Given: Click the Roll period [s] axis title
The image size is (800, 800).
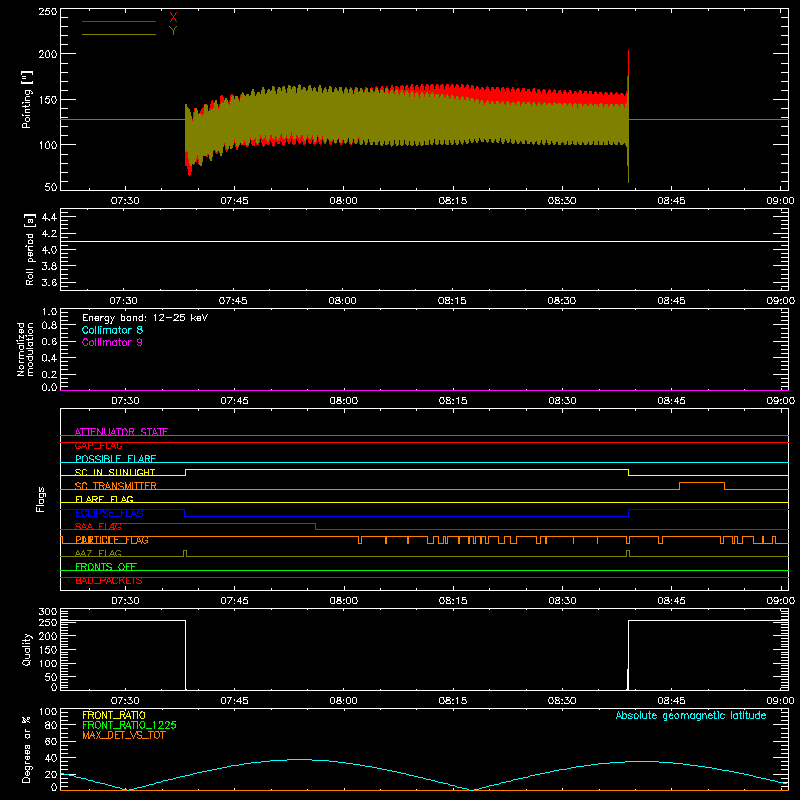Looking at the screenshot, I should [x=29, y=249].
